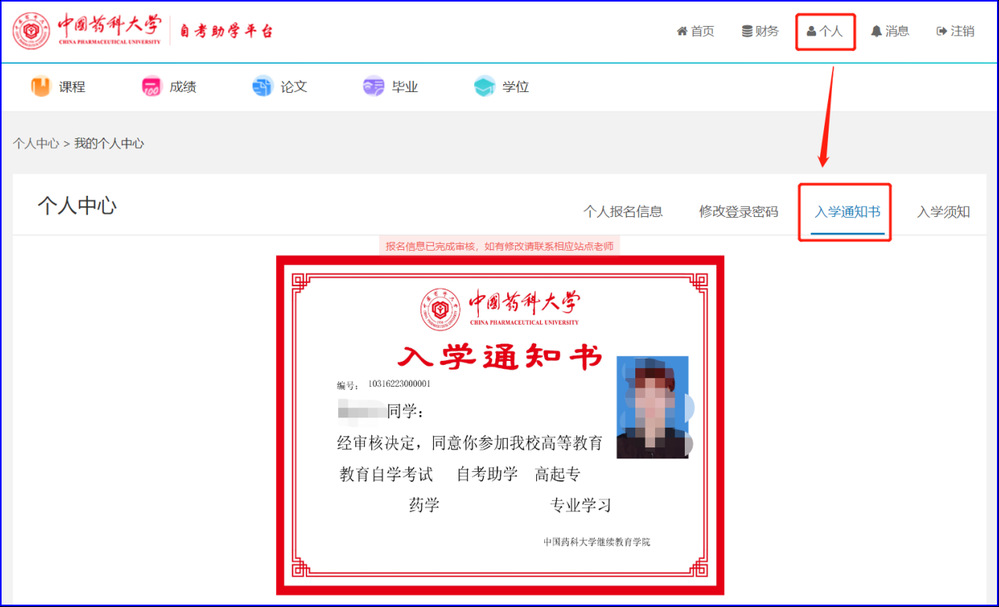Open the 课程 course text label
The width and height of the screenshot is (999, 607).
[x=72, y=87]
